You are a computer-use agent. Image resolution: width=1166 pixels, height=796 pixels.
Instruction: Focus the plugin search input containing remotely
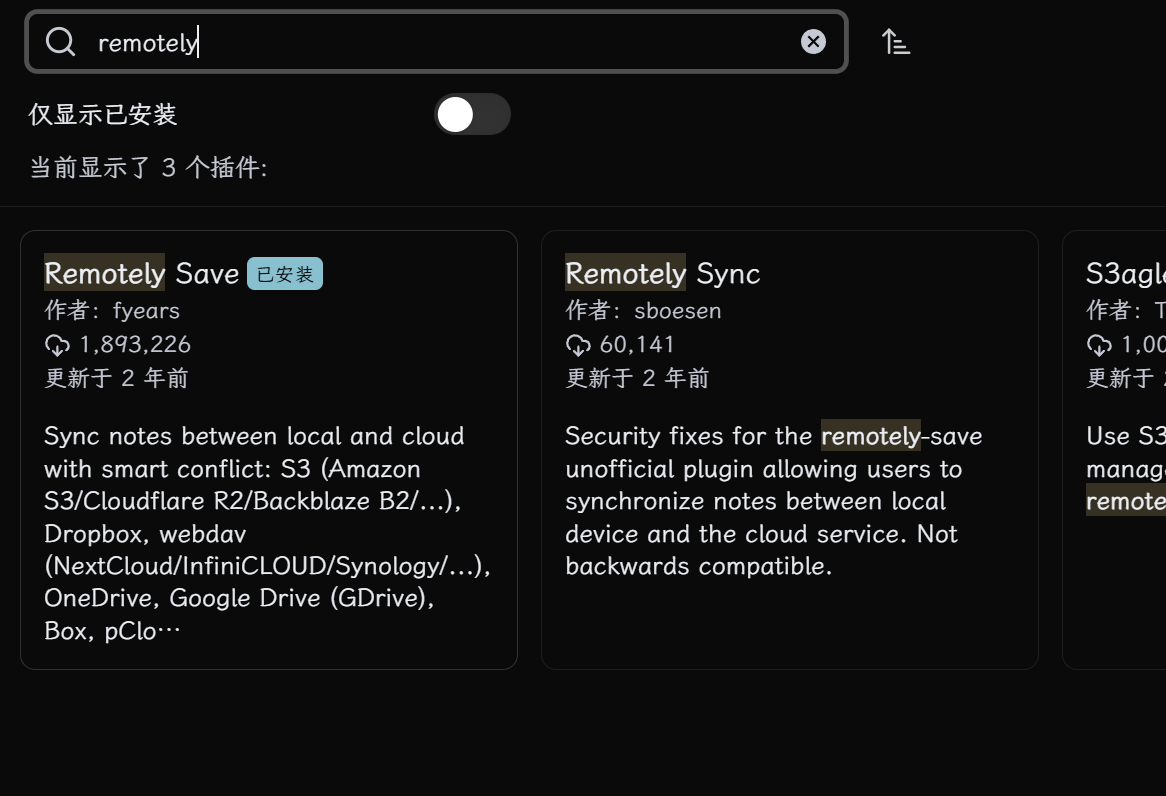click(x=437, y=42)
